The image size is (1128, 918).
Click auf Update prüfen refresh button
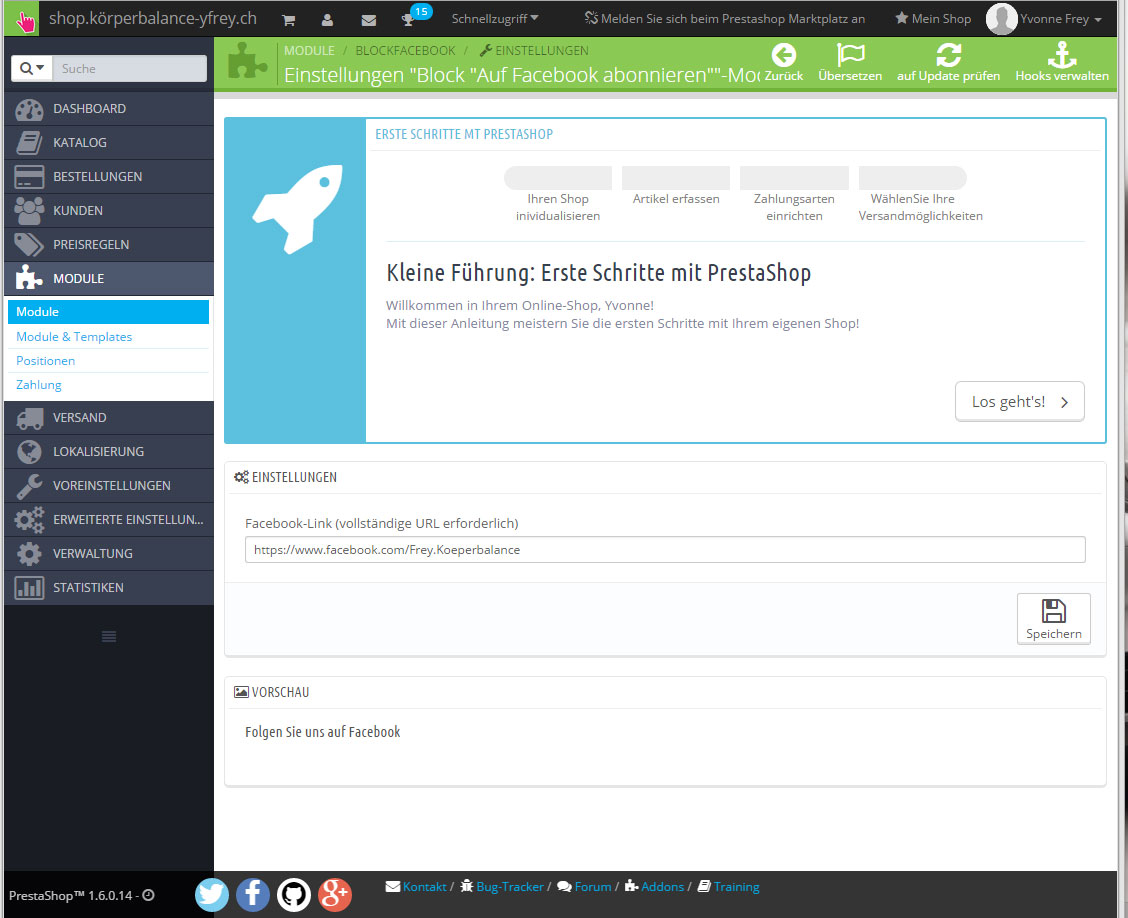[x=948, y=63]
